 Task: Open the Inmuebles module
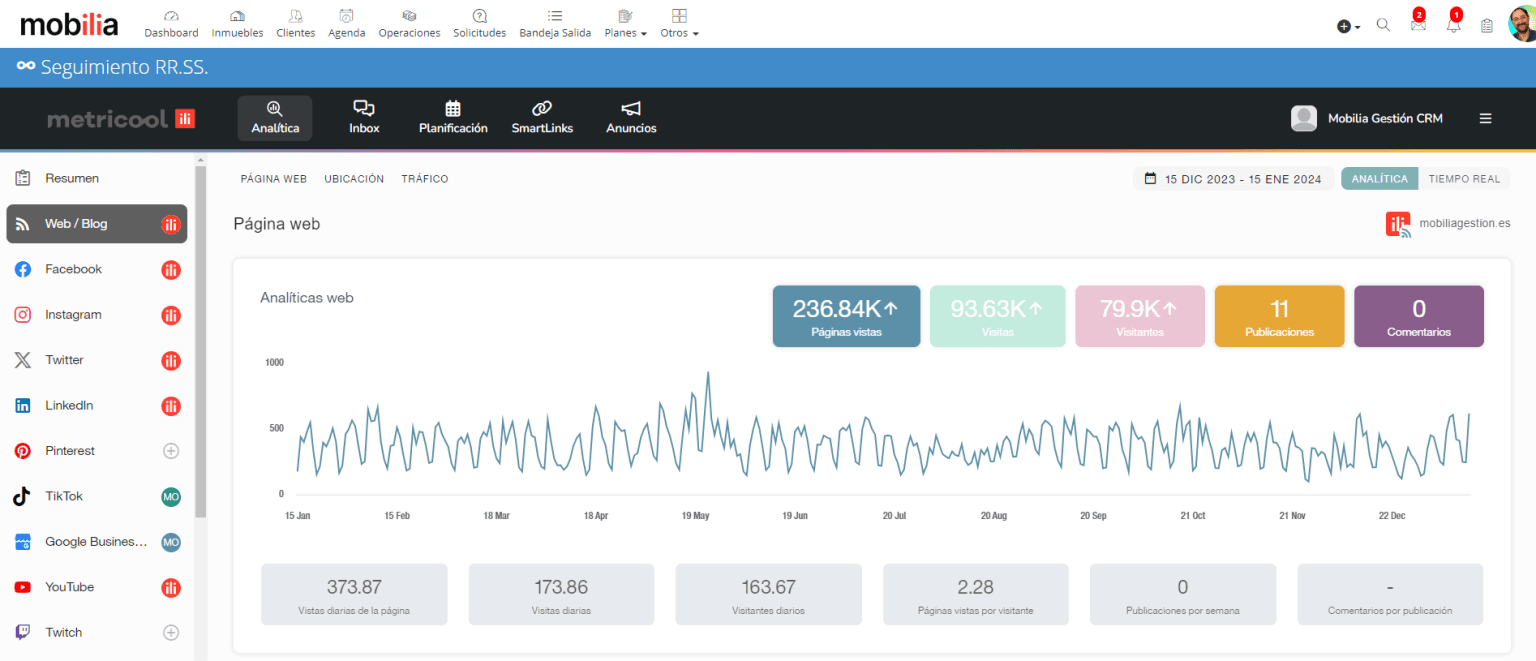[x=237, y=23]
